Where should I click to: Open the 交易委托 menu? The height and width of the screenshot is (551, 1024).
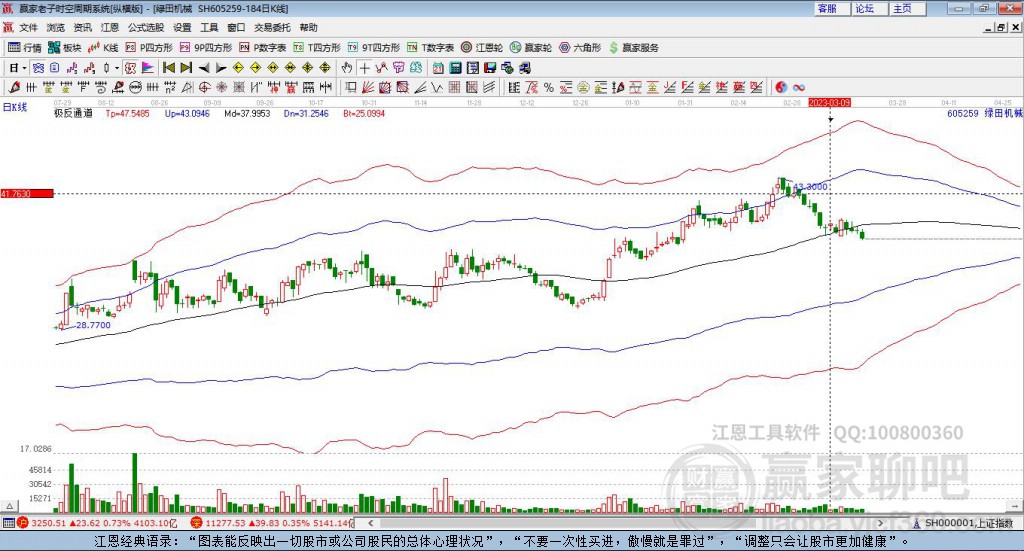tap(272, 27)
